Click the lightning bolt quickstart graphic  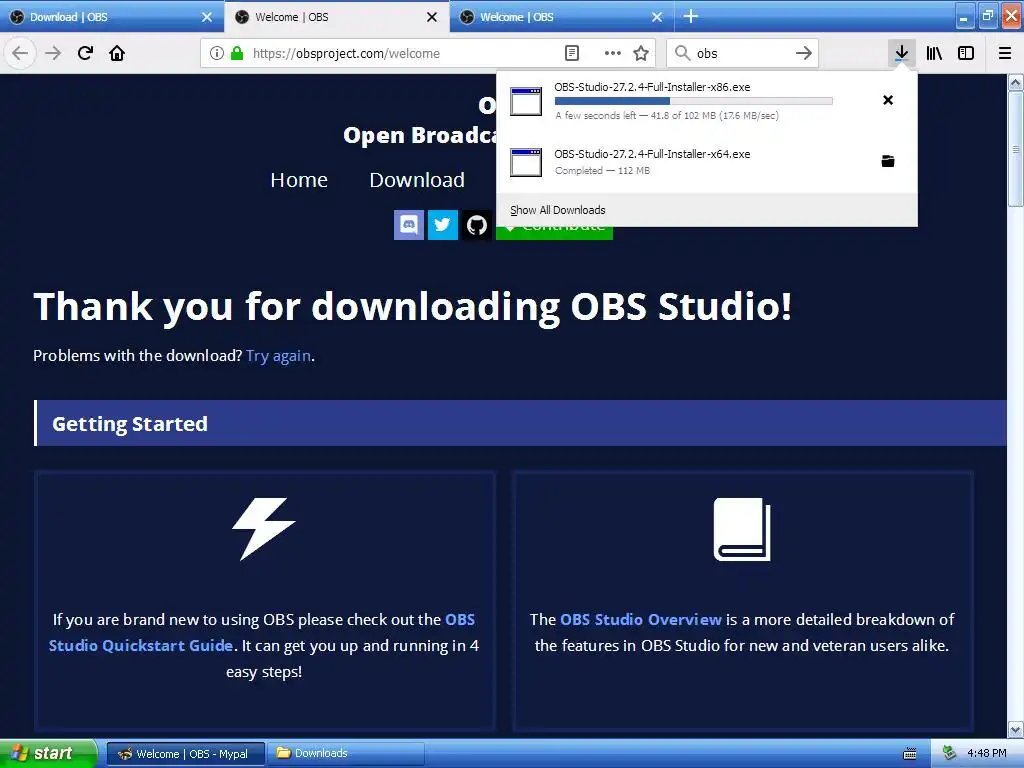(x=264, y=529)
